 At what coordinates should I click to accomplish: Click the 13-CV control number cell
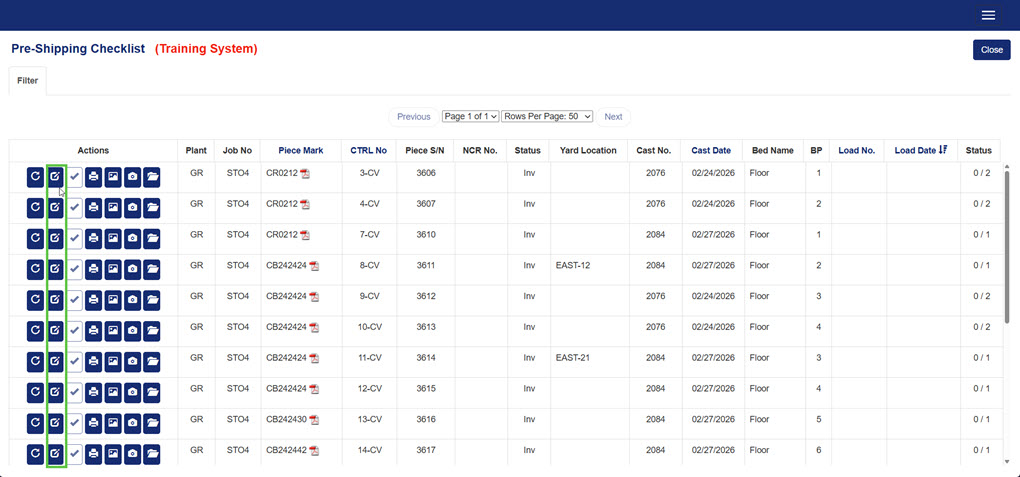(368, 420)
